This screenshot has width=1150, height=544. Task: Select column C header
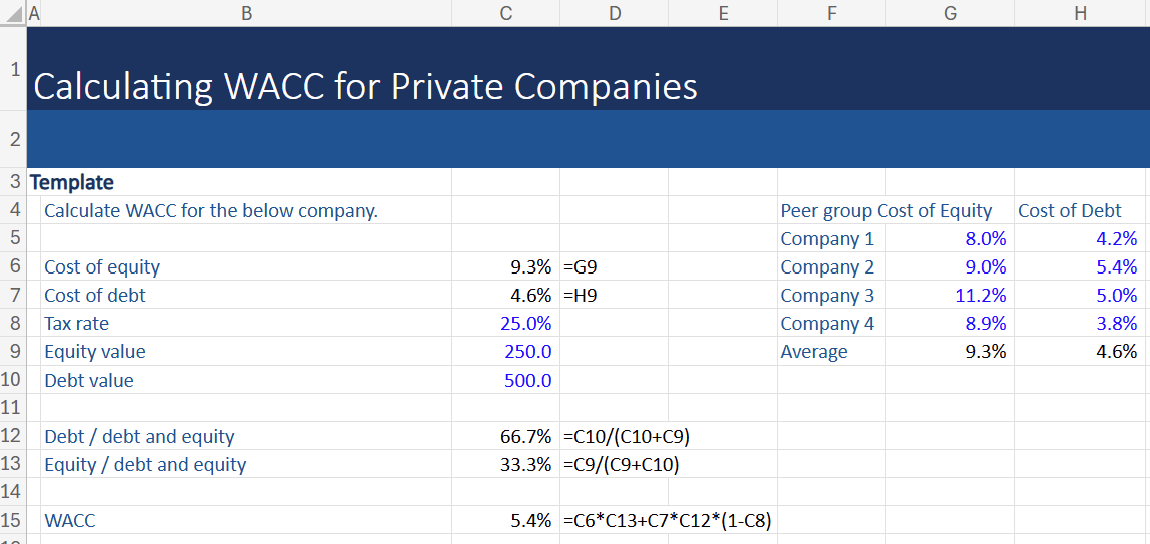click(x=505, y=13)
